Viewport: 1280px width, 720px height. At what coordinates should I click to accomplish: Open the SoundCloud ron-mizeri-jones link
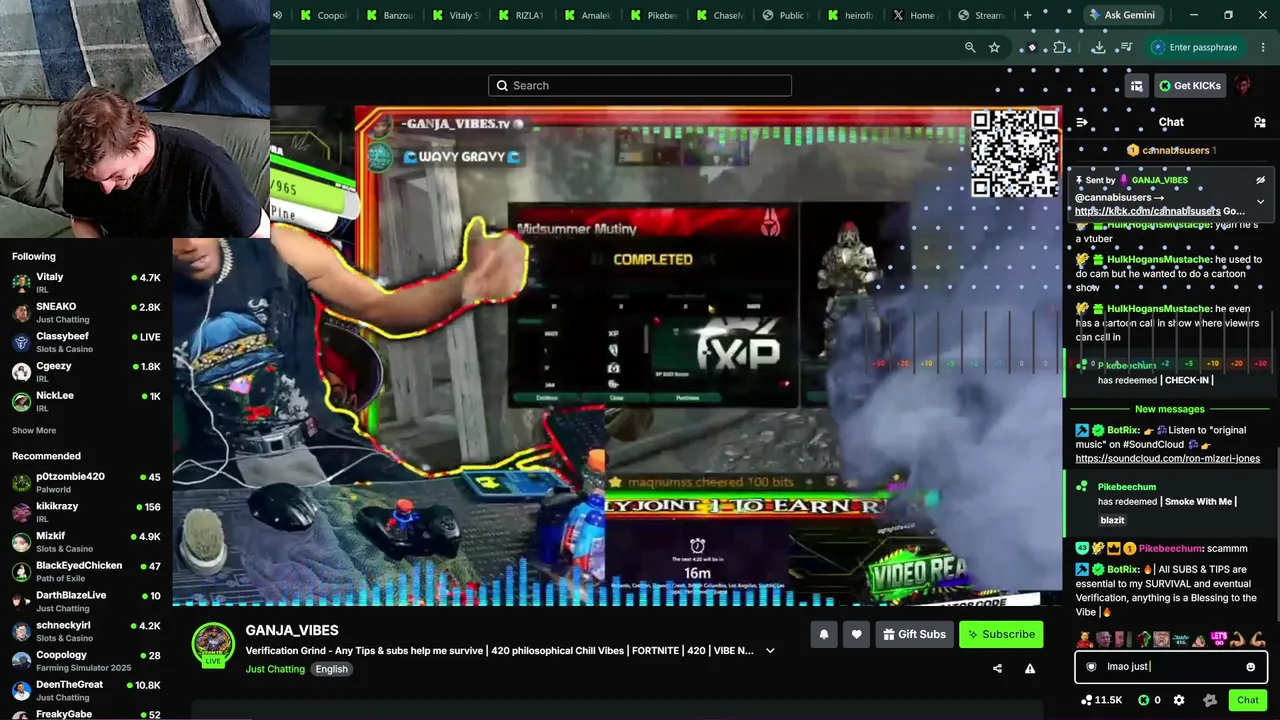pos(1167,459)
